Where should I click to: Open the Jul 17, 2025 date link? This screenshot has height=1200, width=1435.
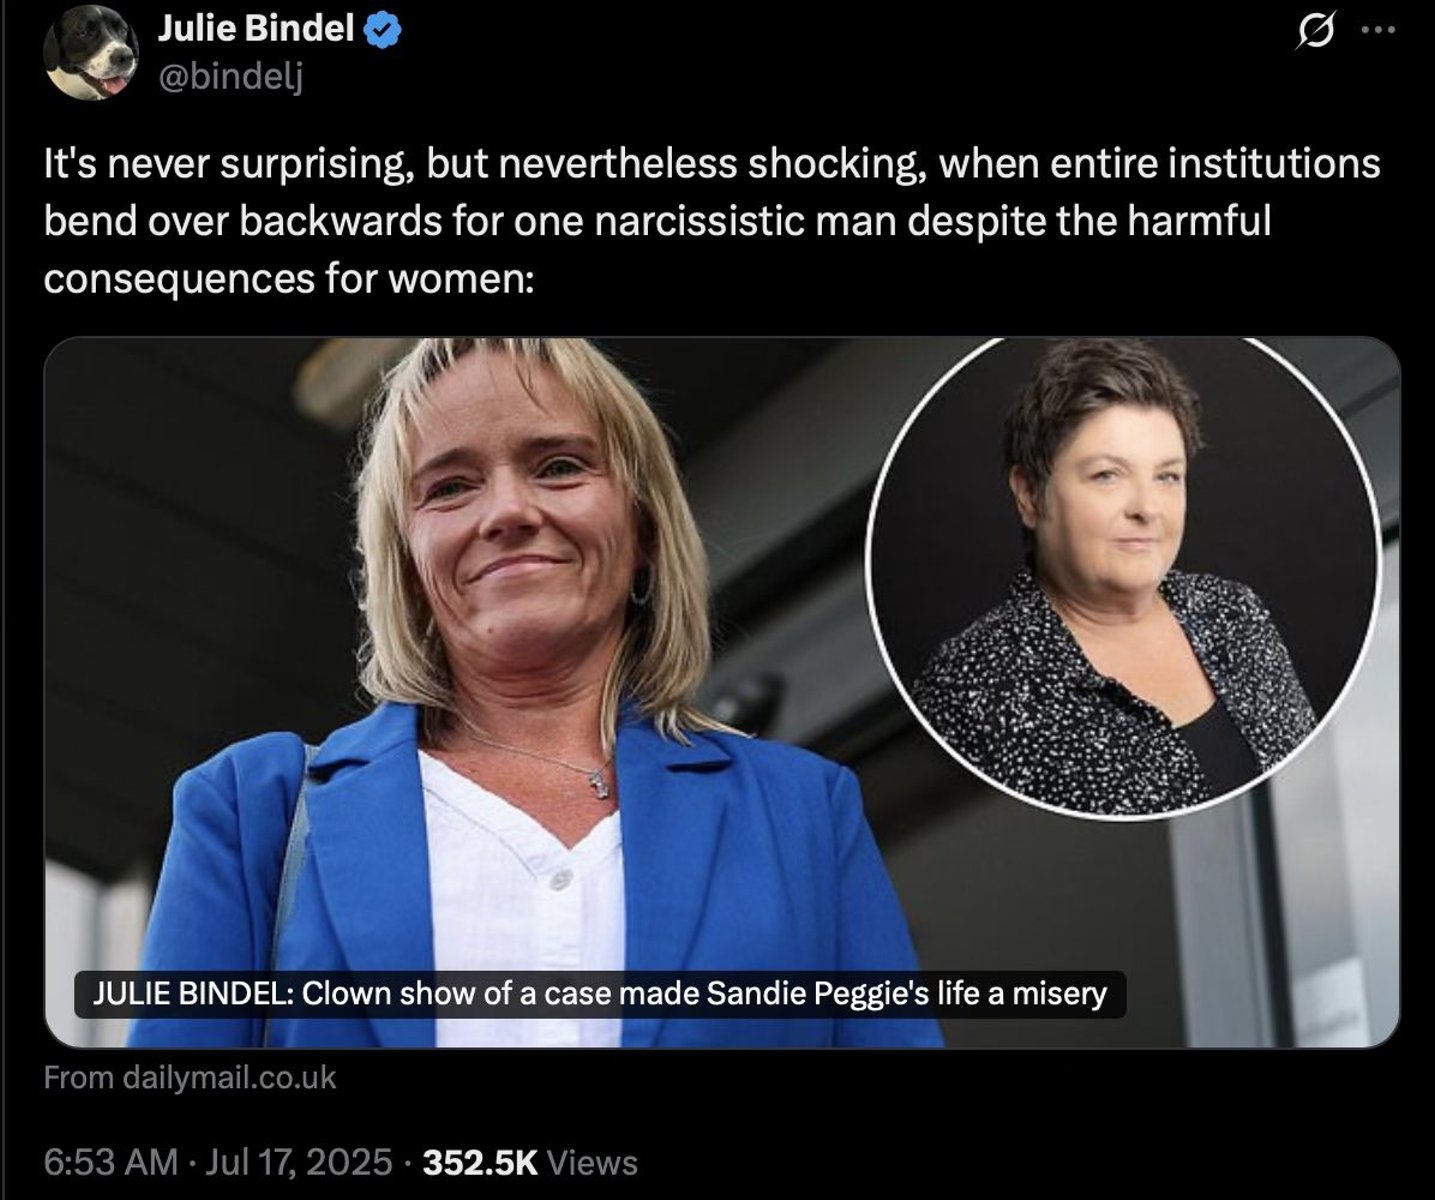[x=298, y=1162]
